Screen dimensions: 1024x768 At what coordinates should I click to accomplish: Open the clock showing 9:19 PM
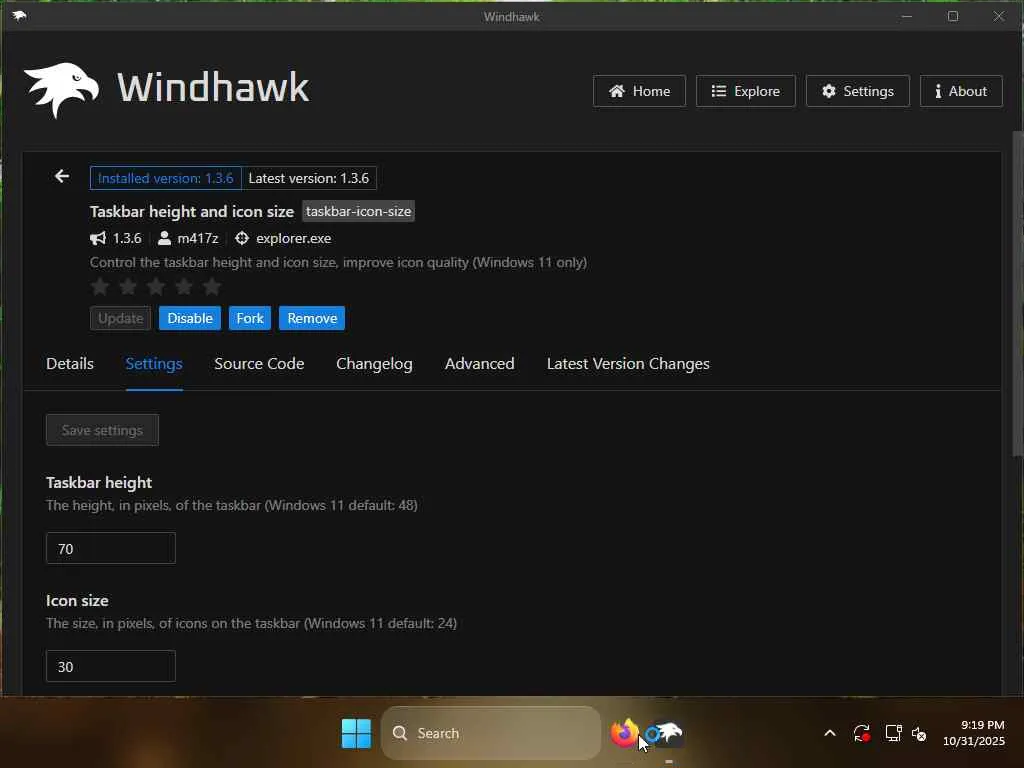pos(974,733)
